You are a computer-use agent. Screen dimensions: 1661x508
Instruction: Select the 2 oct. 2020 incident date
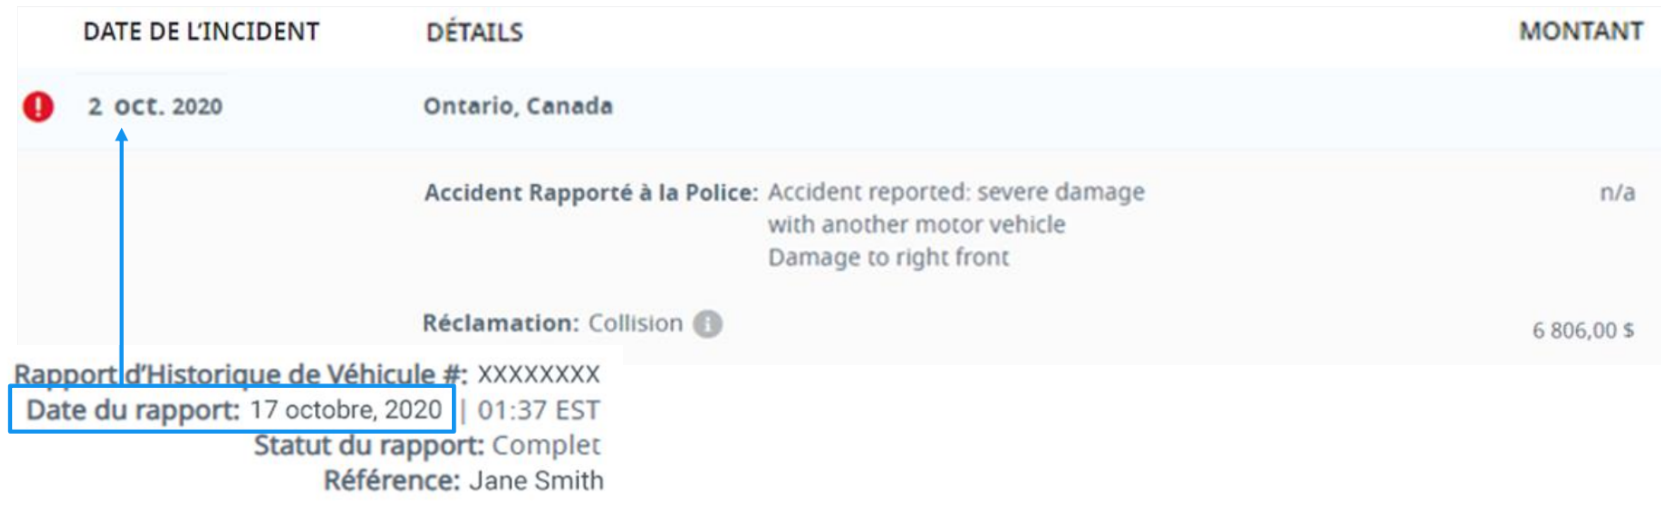point(155,106)
